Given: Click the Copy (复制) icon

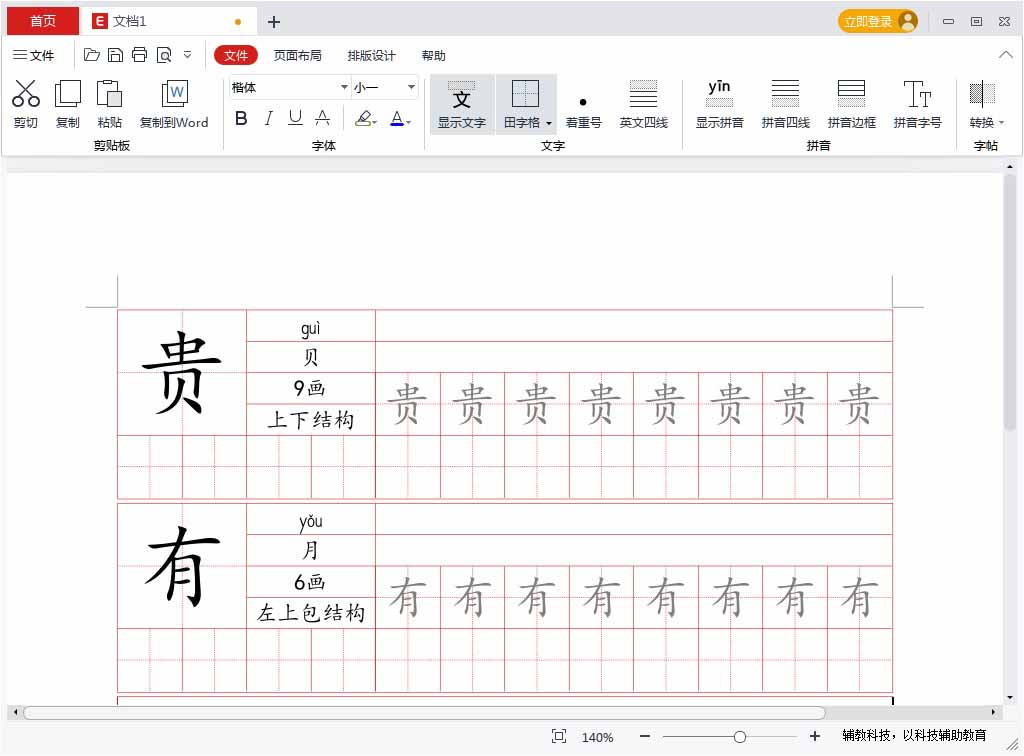Looking at the screenshot, I should 67,93.
